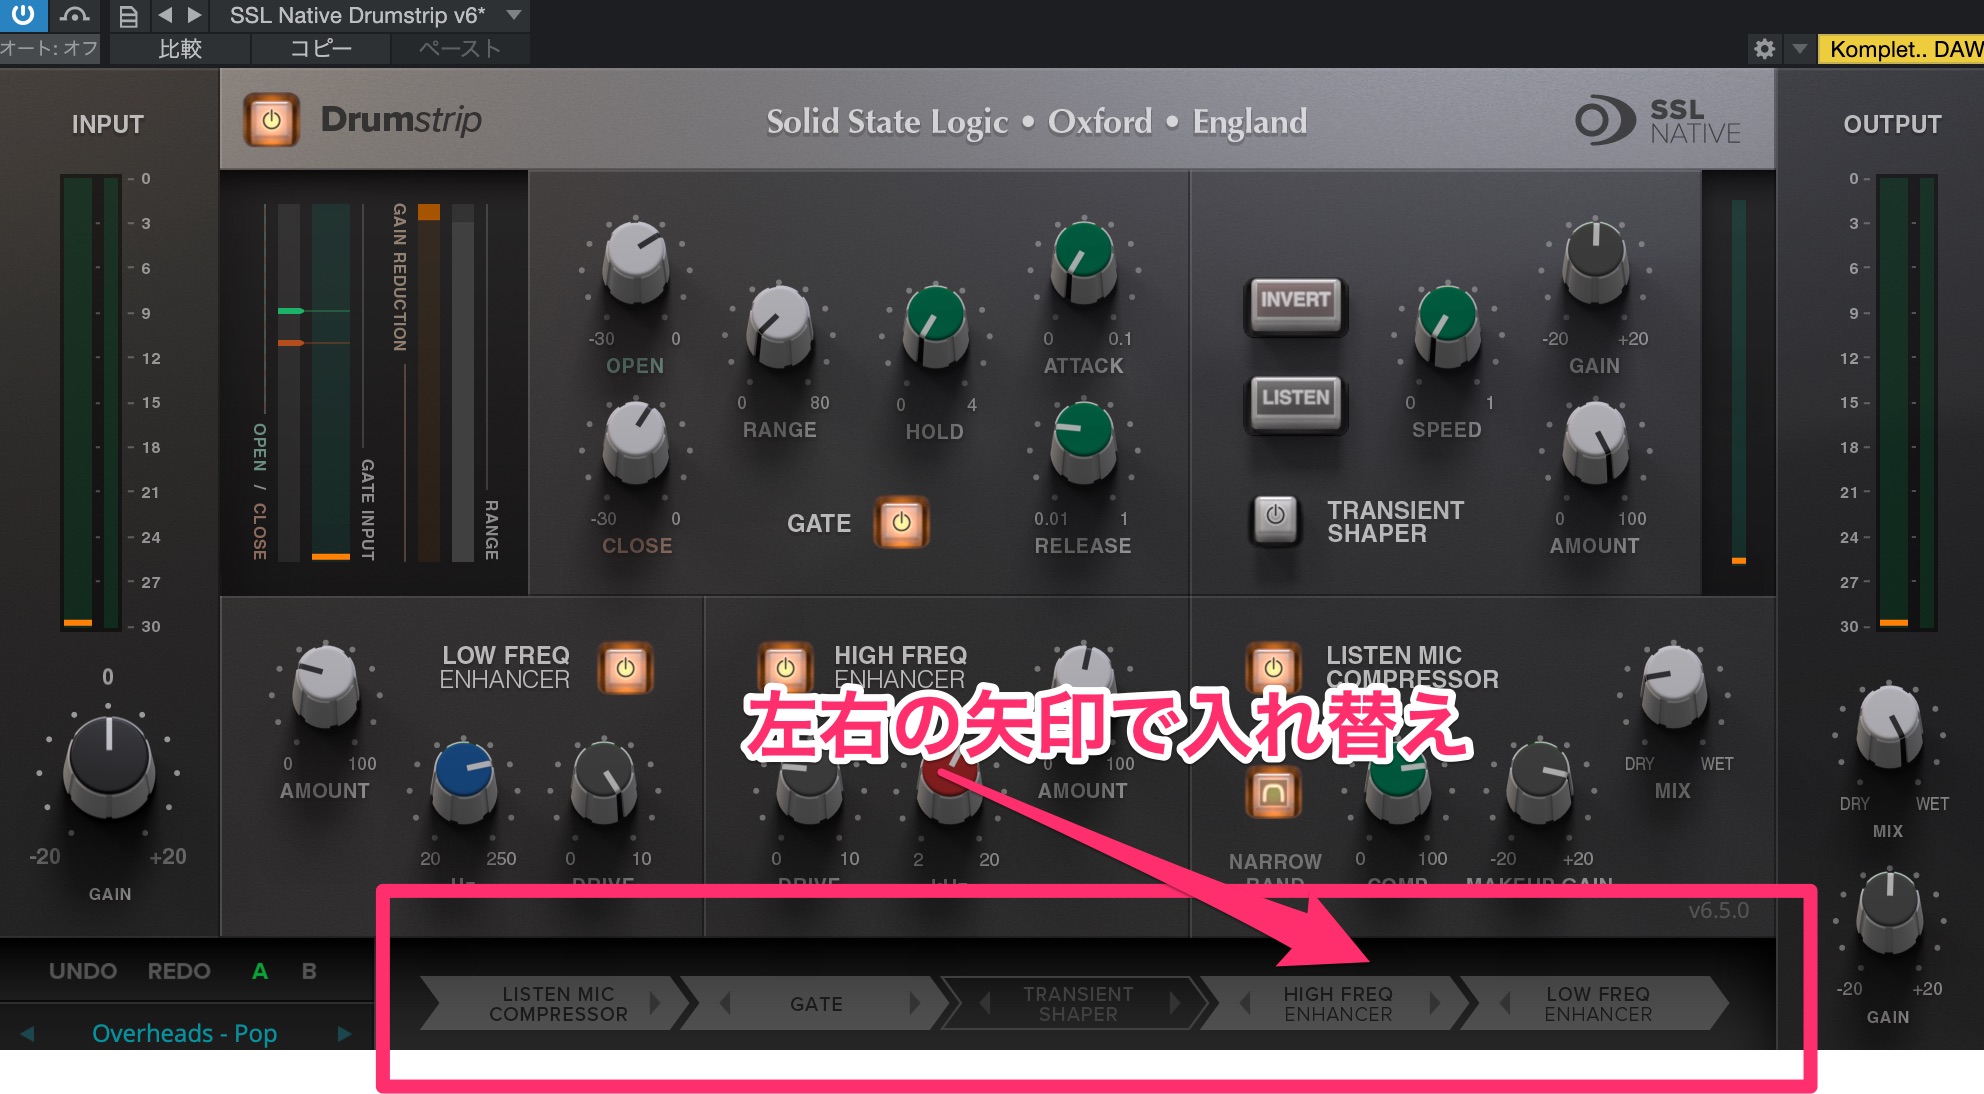
Task: Disable the Low Freq Enhancer power switch
Action: tap(625, 668)
